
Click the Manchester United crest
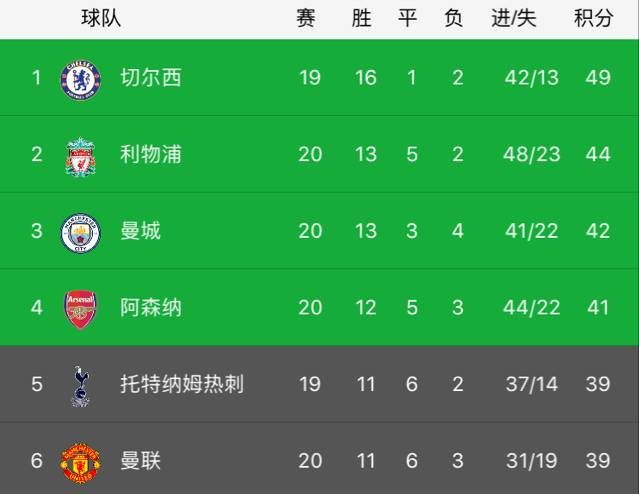(80, 463)
